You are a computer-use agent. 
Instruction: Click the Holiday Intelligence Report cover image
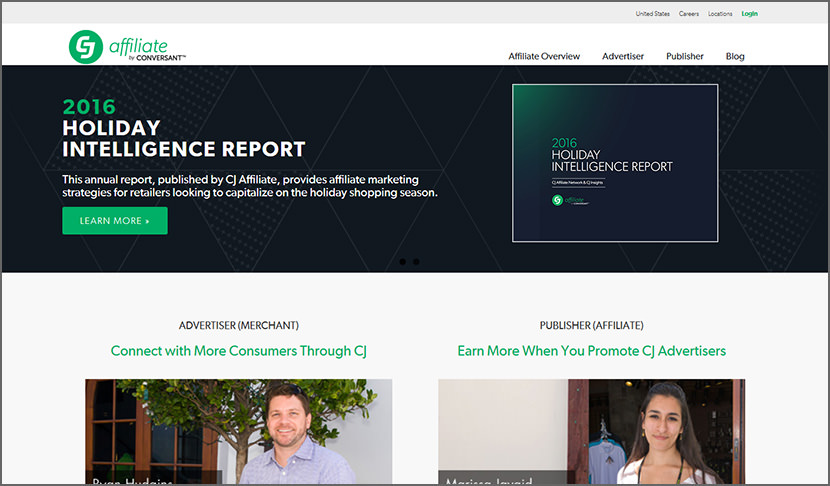pos(615,163)
